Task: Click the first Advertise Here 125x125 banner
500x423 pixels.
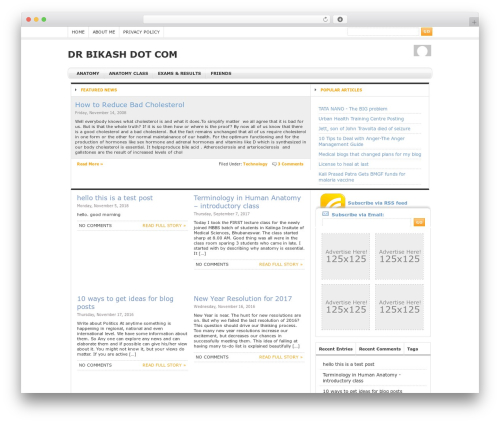Action: point(346,256)
